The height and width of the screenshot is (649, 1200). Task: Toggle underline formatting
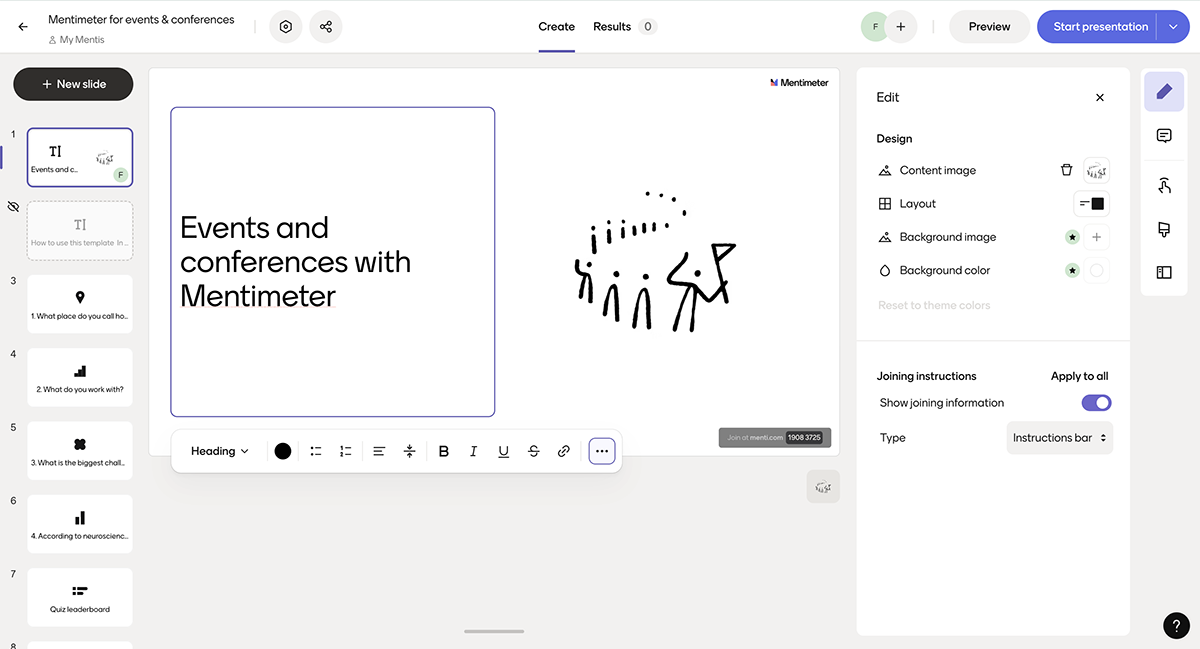504,451
